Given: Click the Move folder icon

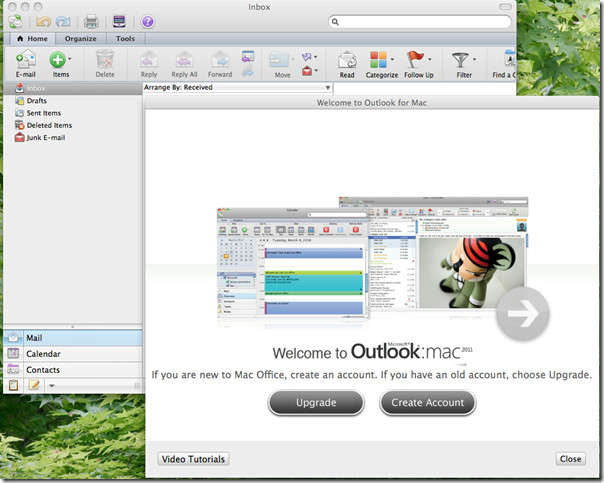Looking at the screenshot, I should tap(279, 60).
